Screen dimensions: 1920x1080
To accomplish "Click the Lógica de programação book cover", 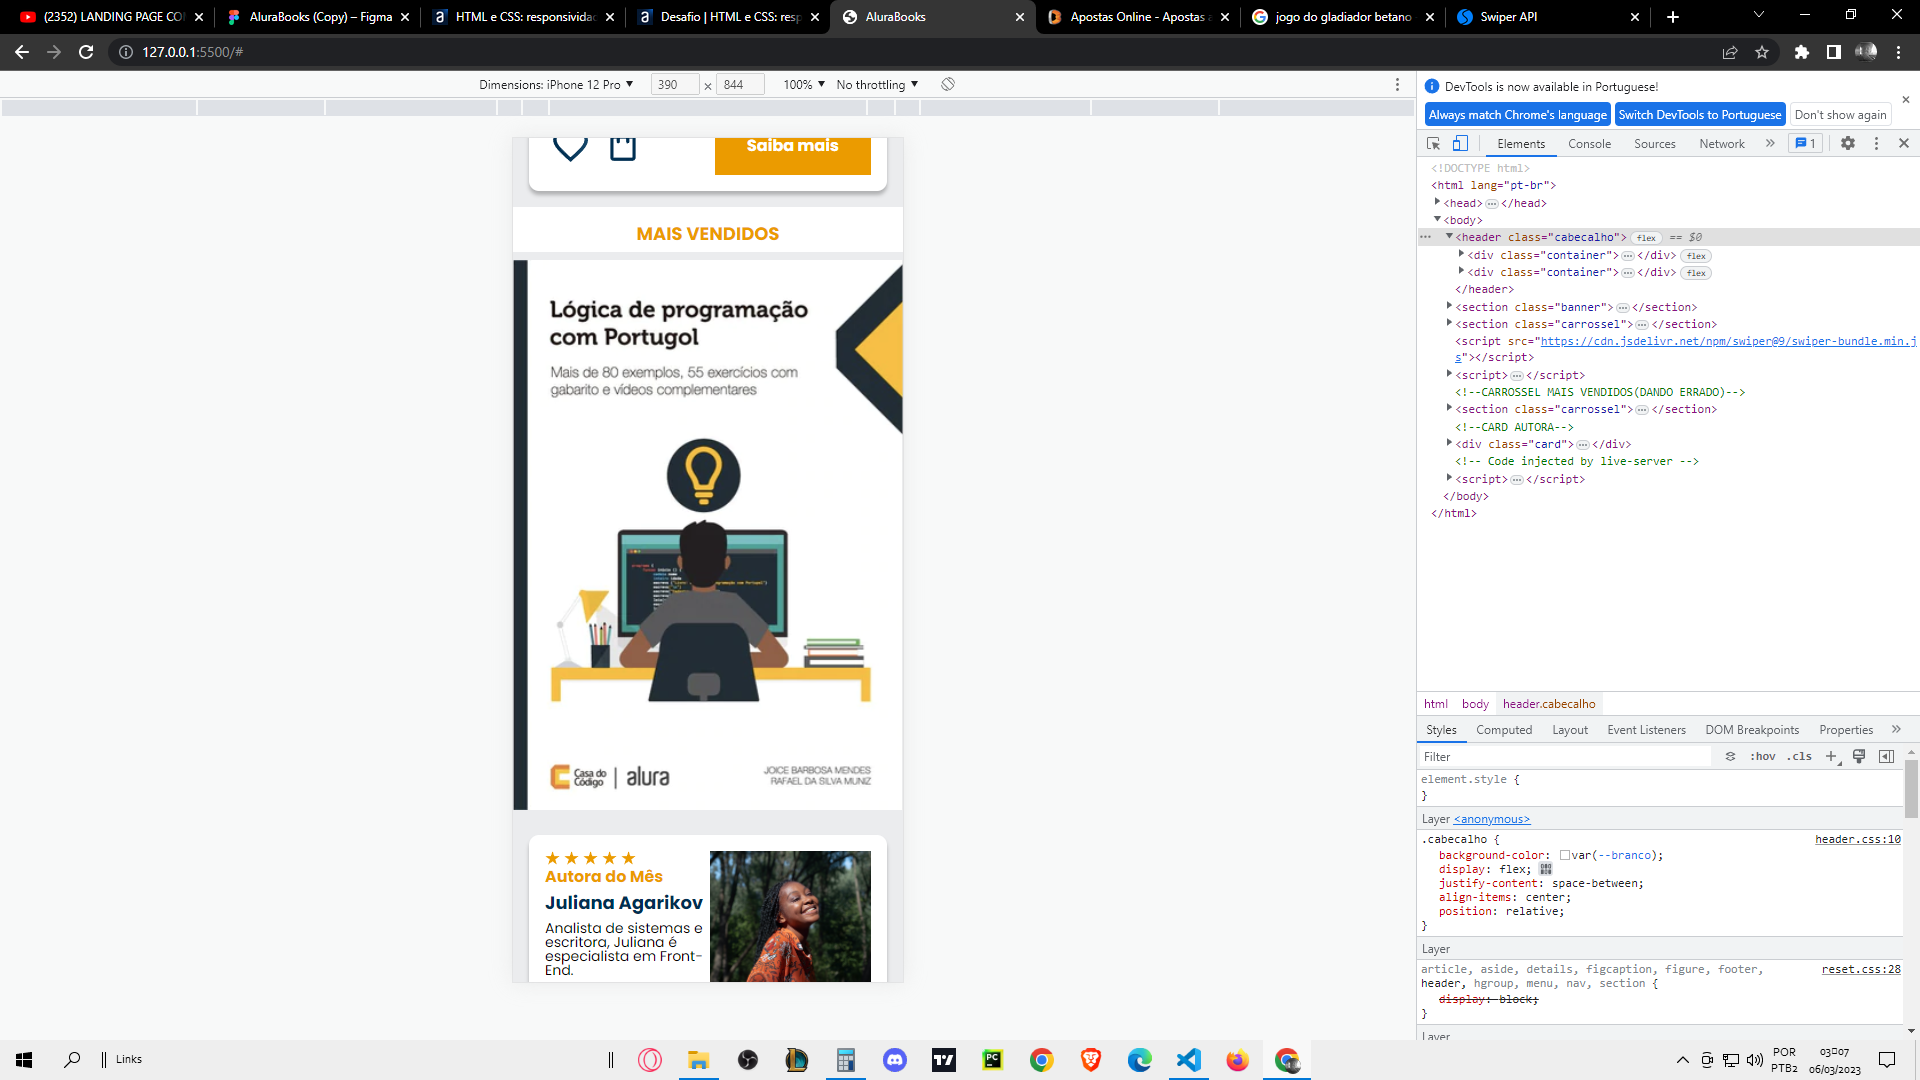I will tap(708, 535).
